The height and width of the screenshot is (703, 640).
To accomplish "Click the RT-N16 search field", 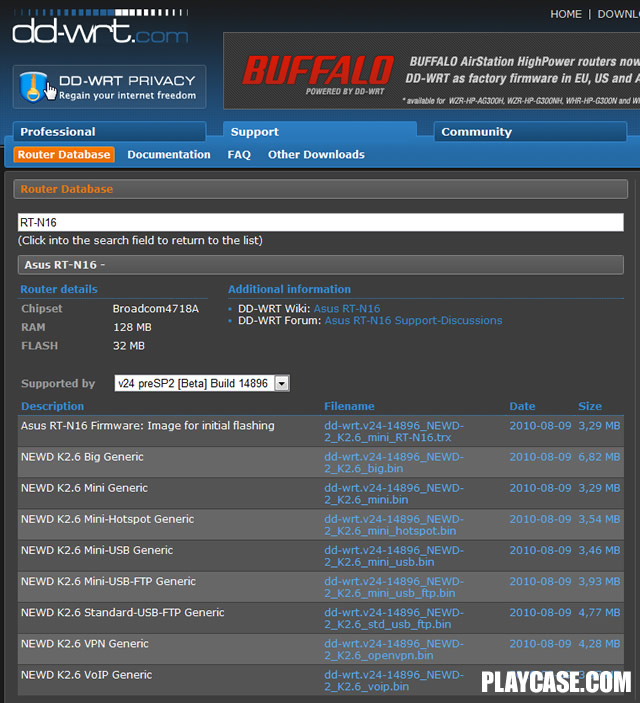I will tap(321, 222).
